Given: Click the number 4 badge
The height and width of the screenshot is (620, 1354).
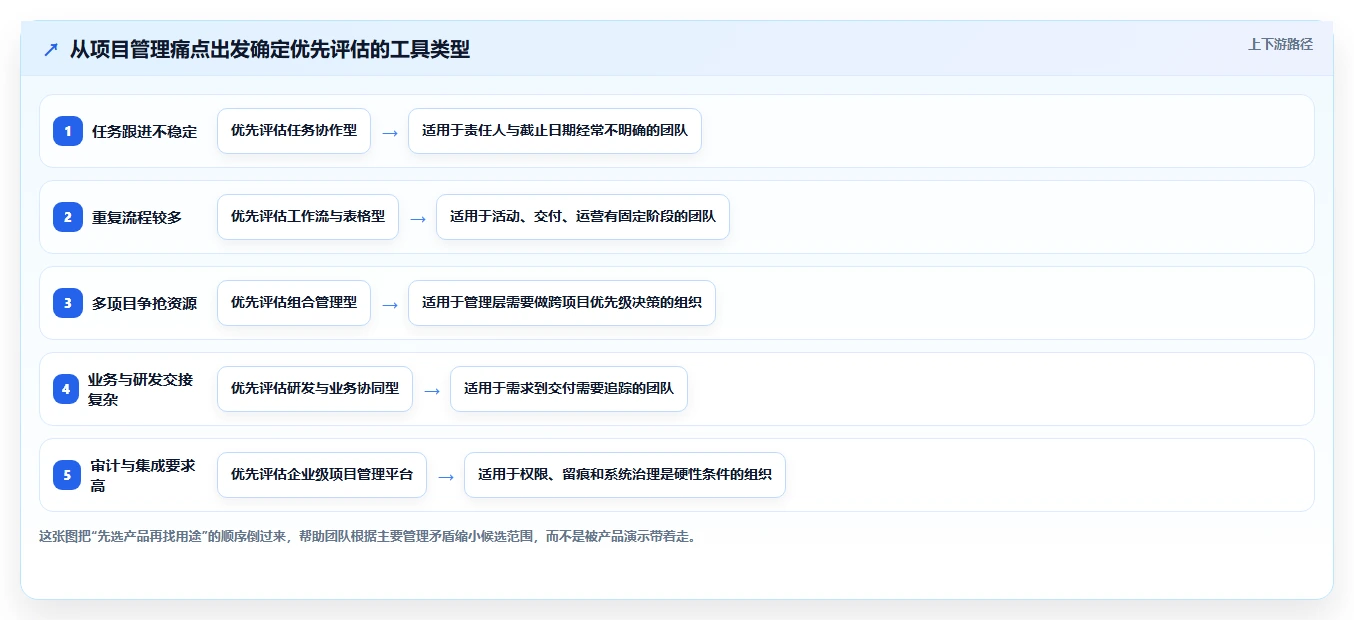Looking at the screenshot, I should (x=66, y=389).
